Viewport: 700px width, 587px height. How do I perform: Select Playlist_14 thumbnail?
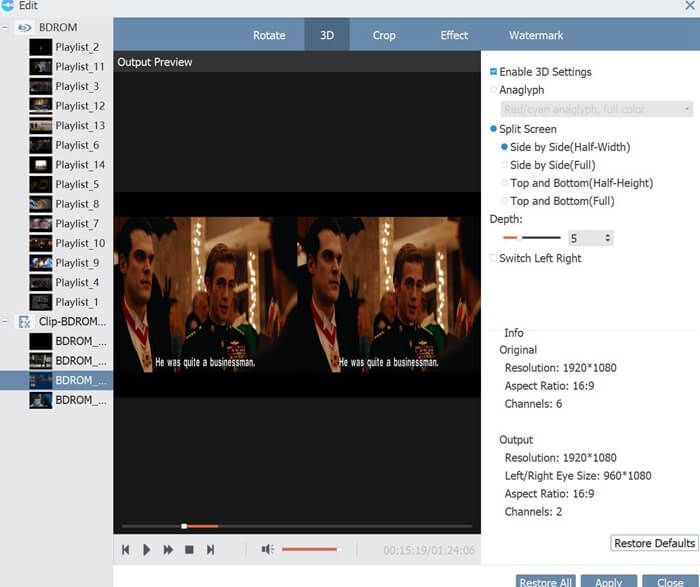pyautogui.click(x=41, y=165)
